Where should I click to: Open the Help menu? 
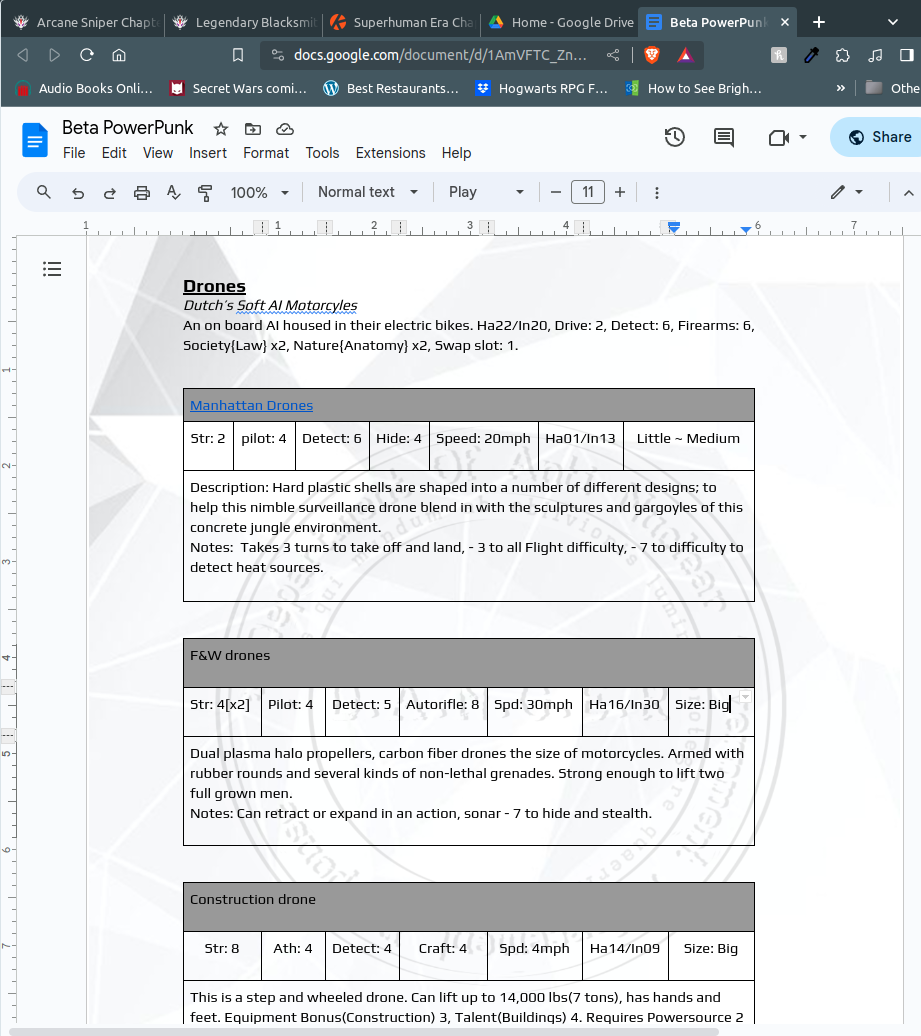tap(457, 153)
